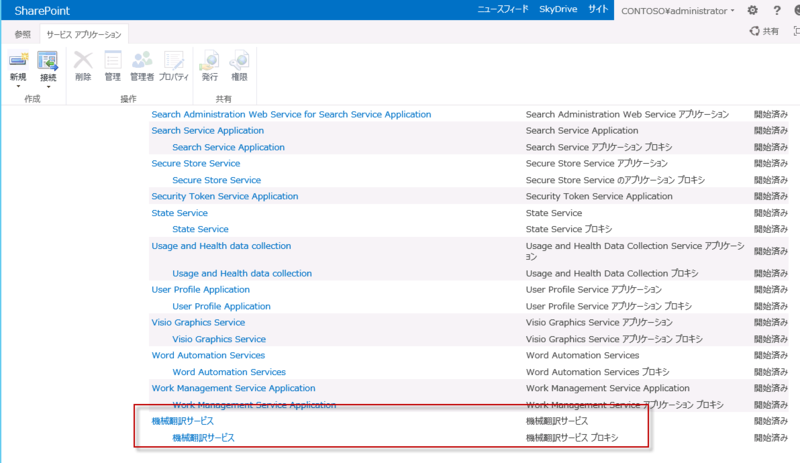Image resolution: width=800 pixels, height=463 pixels.
Task: Click 開始済み status in Security Token Service row
Action: pyautogui.click(x=771, y=197)
